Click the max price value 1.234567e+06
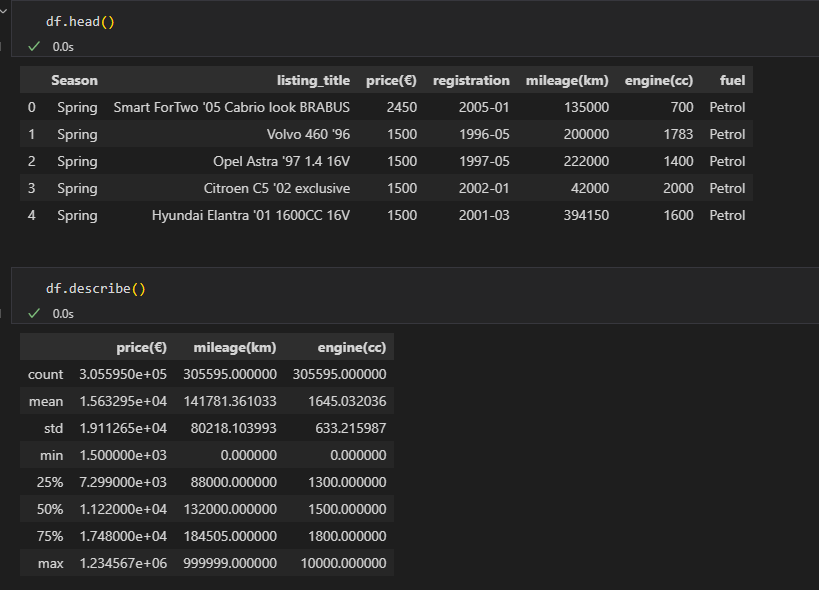Viewport: 819px width, 590px height. point(123,563)
